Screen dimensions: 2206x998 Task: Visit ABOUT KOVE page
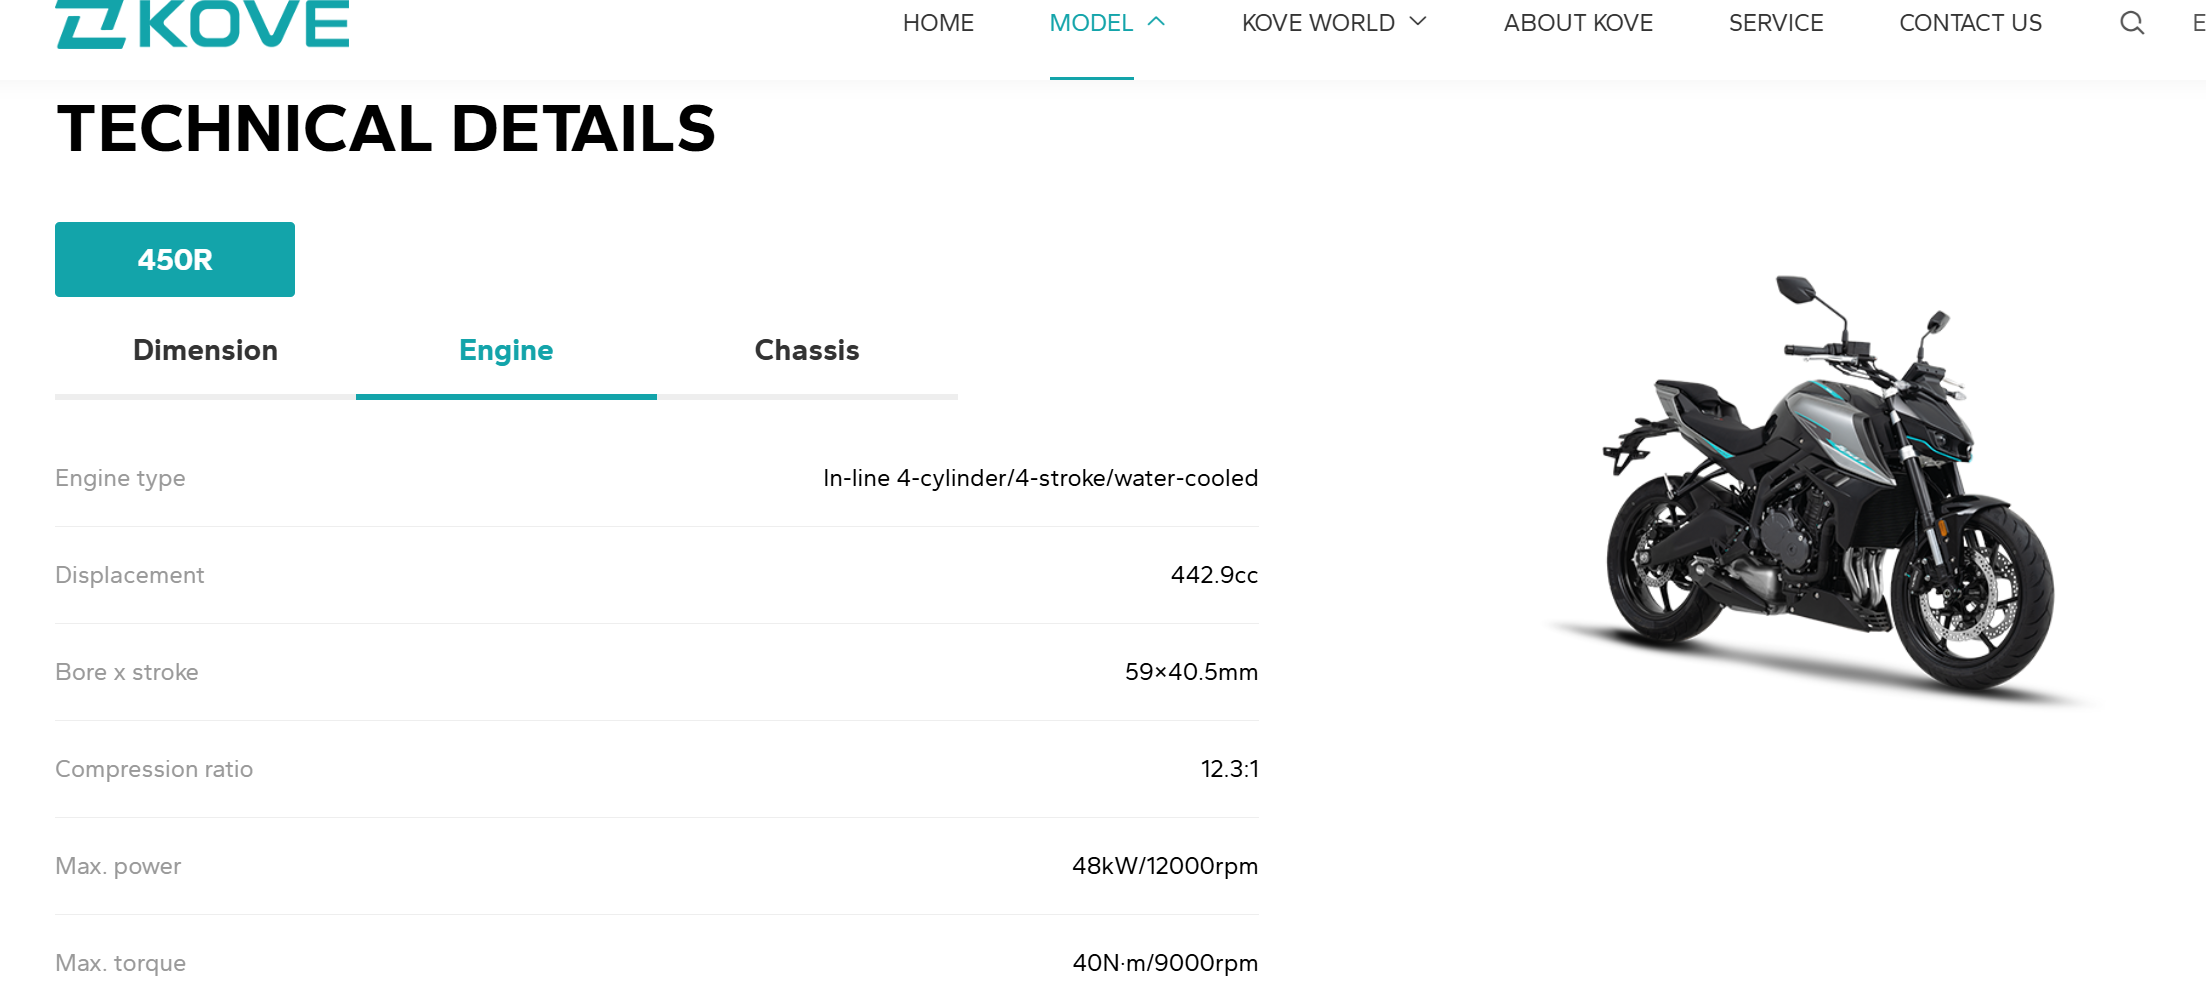1578,23
